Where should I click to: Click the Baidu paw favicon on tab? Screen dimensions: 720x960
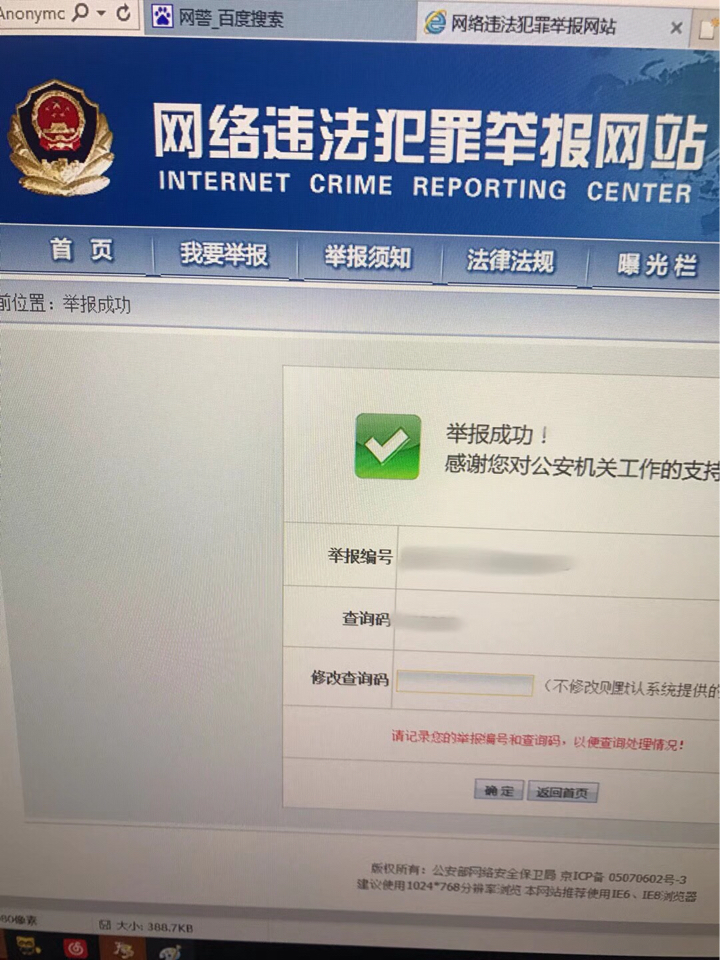pos(162,17)
